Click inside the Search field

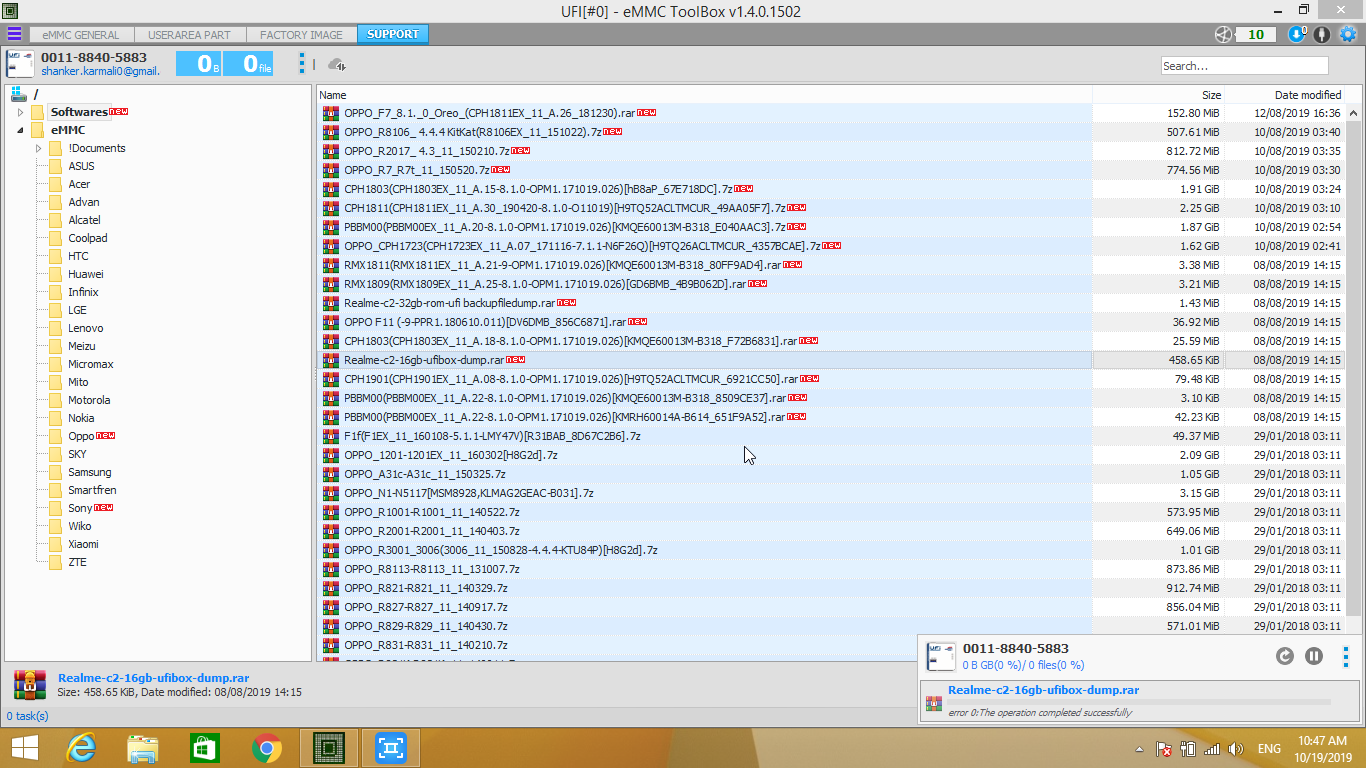1245,66
